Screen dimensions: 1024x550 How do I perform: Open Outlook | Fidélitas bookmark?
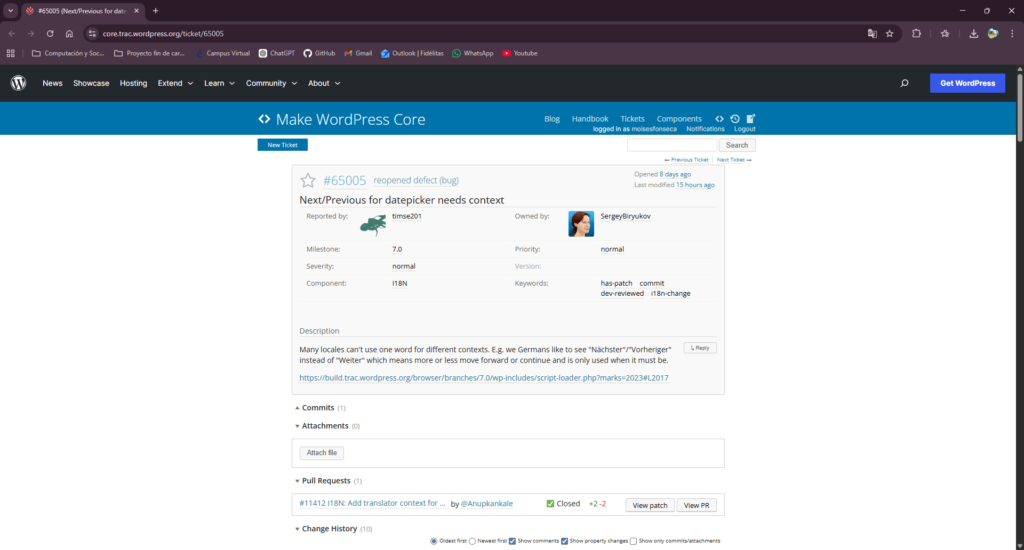coord(412,54)
